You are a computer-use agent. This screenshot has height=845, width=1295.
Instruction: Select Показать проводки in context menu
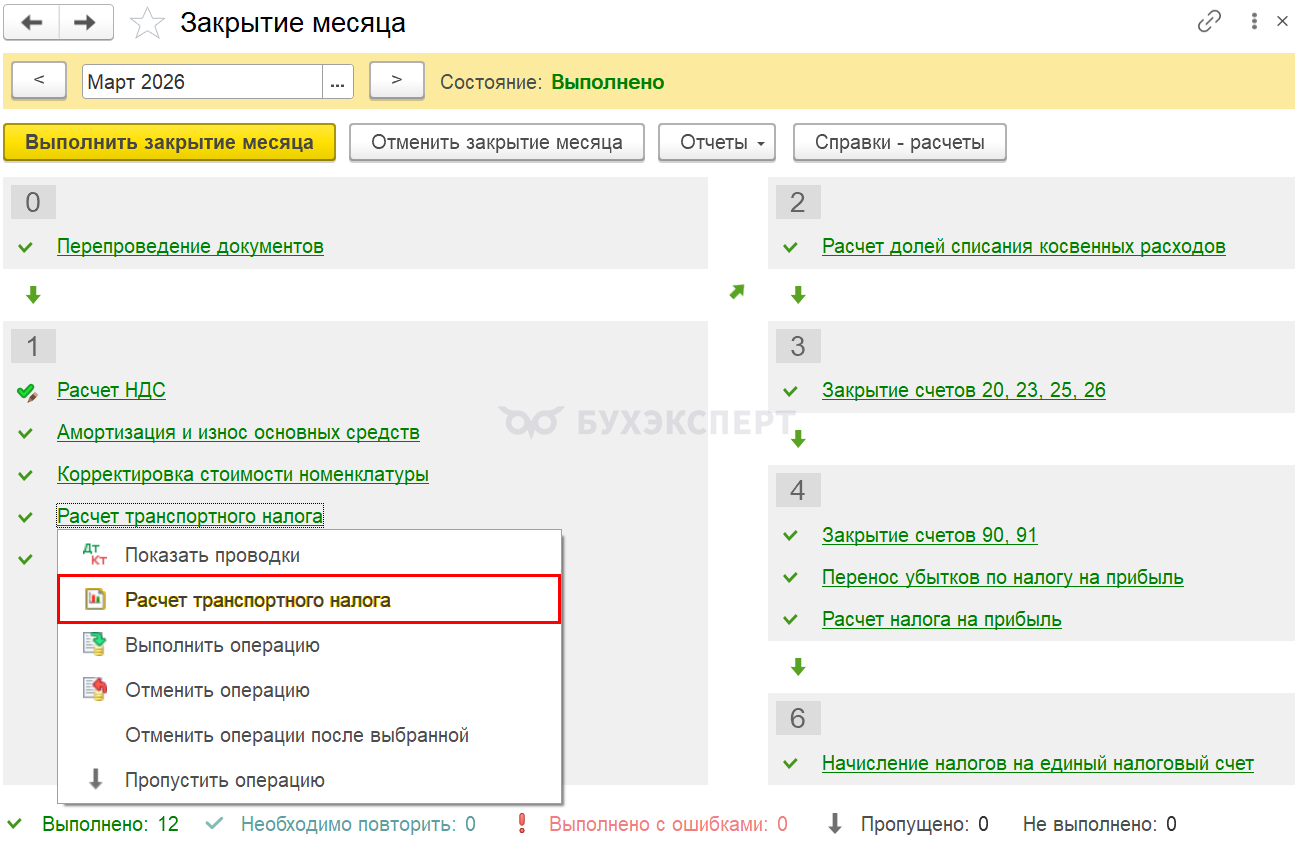pyautogui.click(x=310, y=555)
